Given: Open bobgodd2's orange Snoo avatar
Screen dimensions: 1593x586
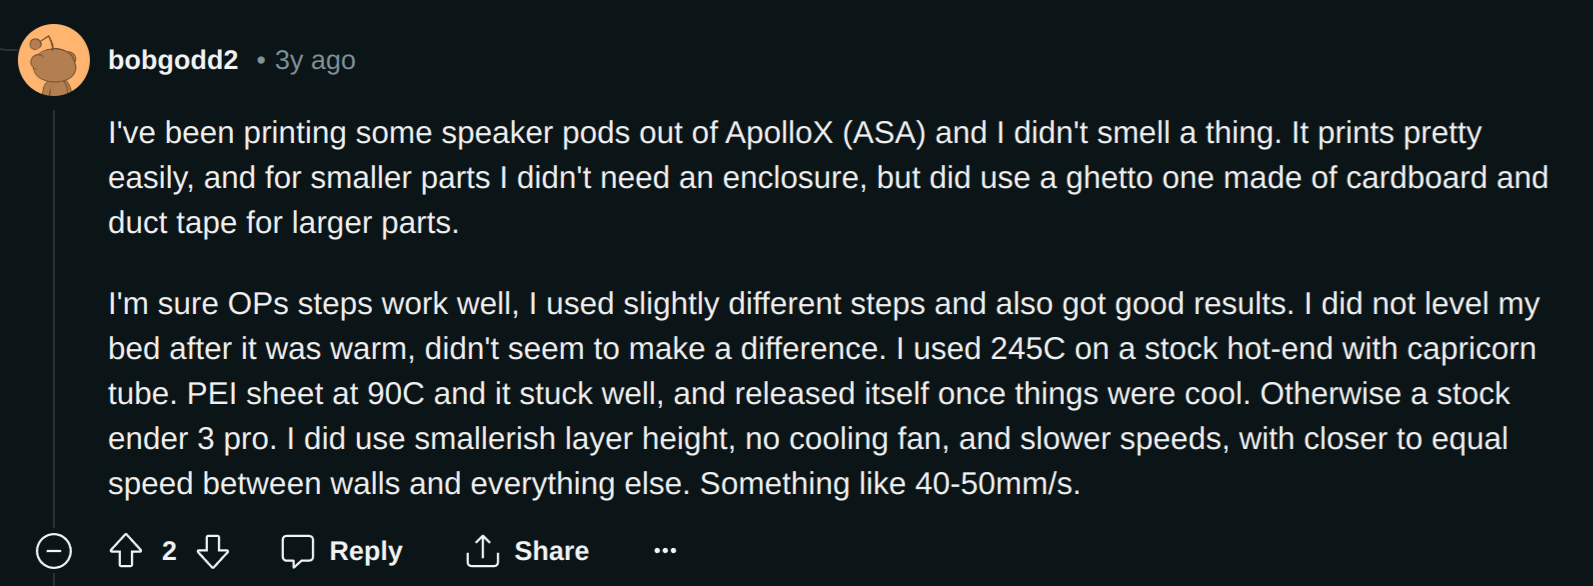Looking at the screenshot, I should (54, 60).
